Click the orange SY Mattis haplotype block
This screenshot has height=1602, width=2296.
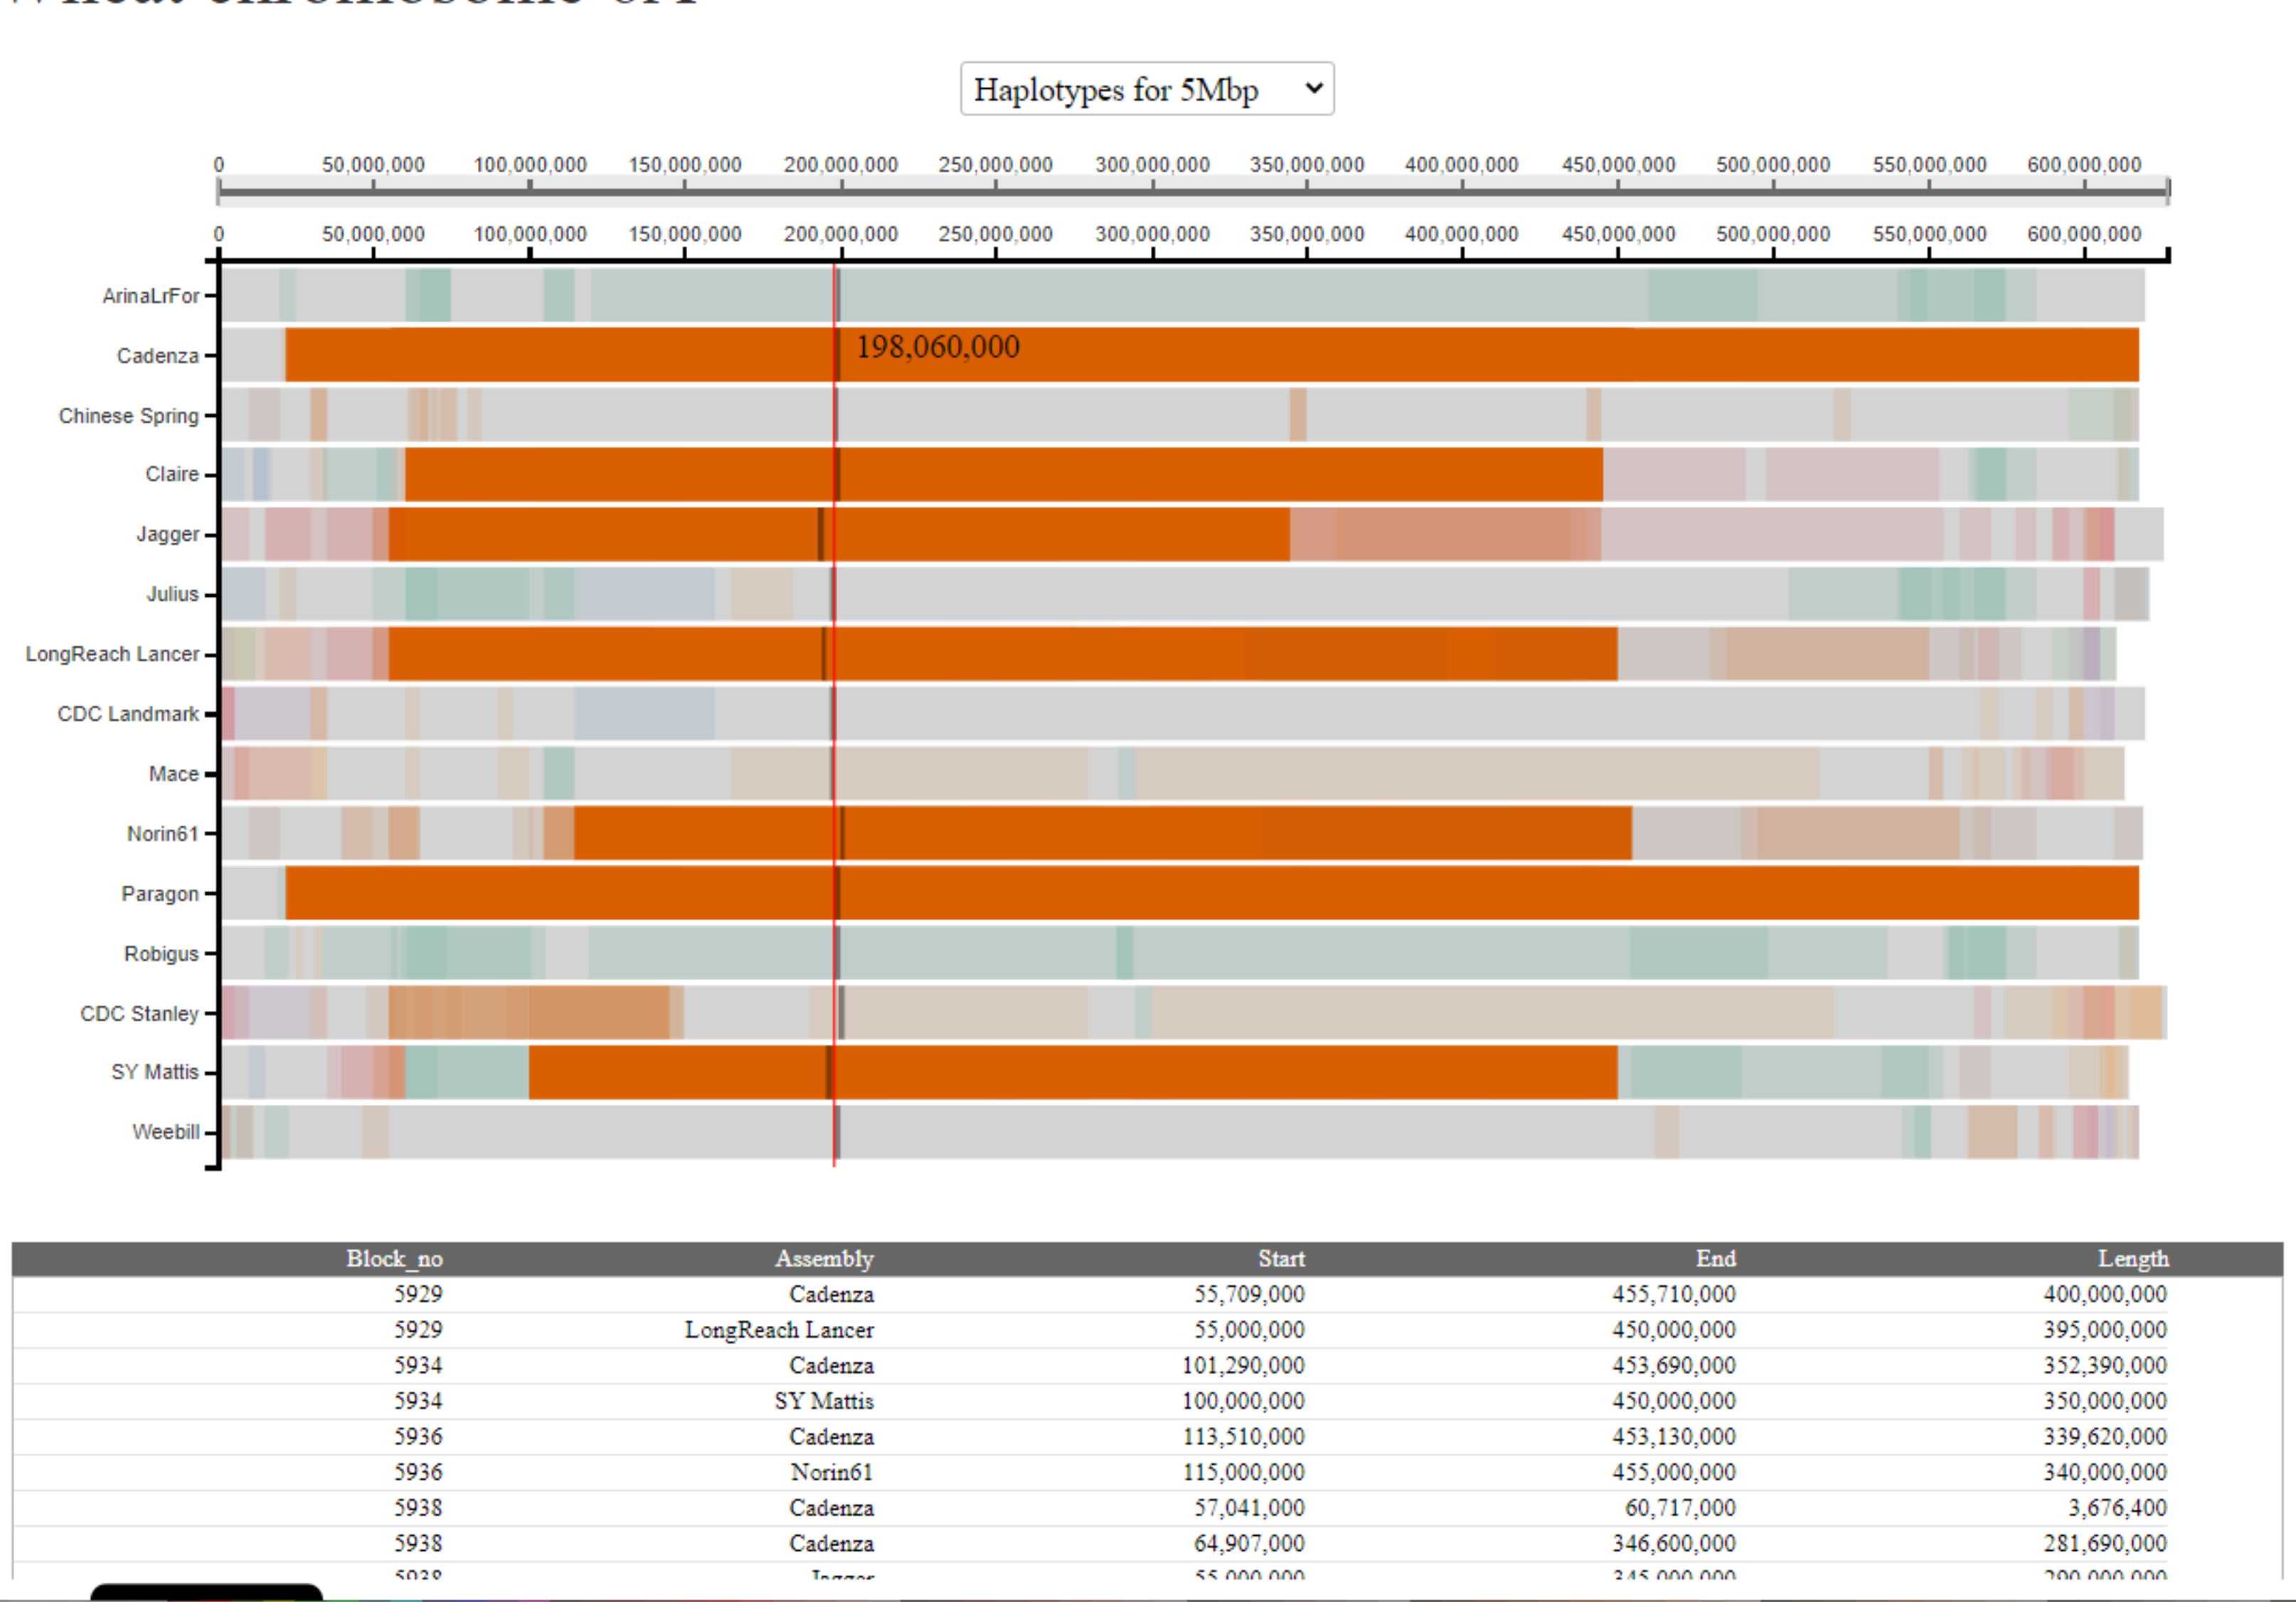click(x=1073, y=1072)
